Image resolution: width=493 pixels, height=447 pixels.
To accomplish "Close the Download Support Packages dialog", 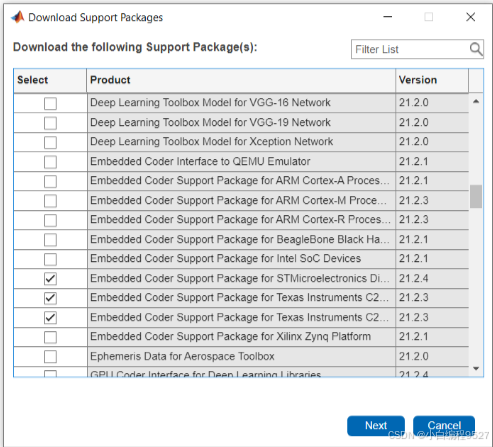I will tap(471, 17).
